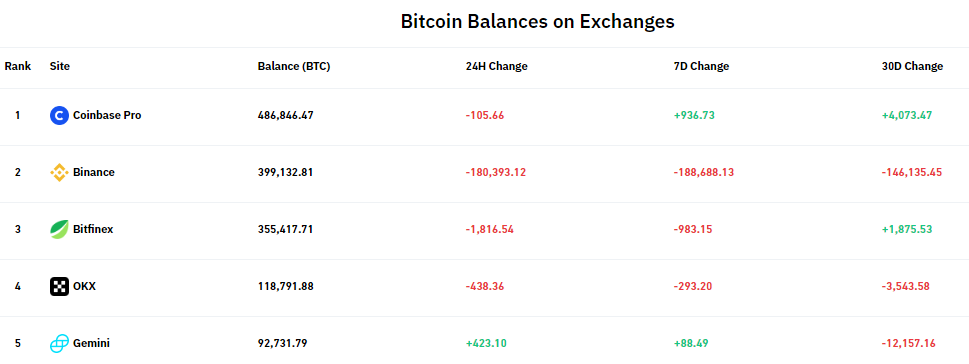969x364 pixels.
Task: Open the Coinbase Pro exchange link
Action: 107,115
